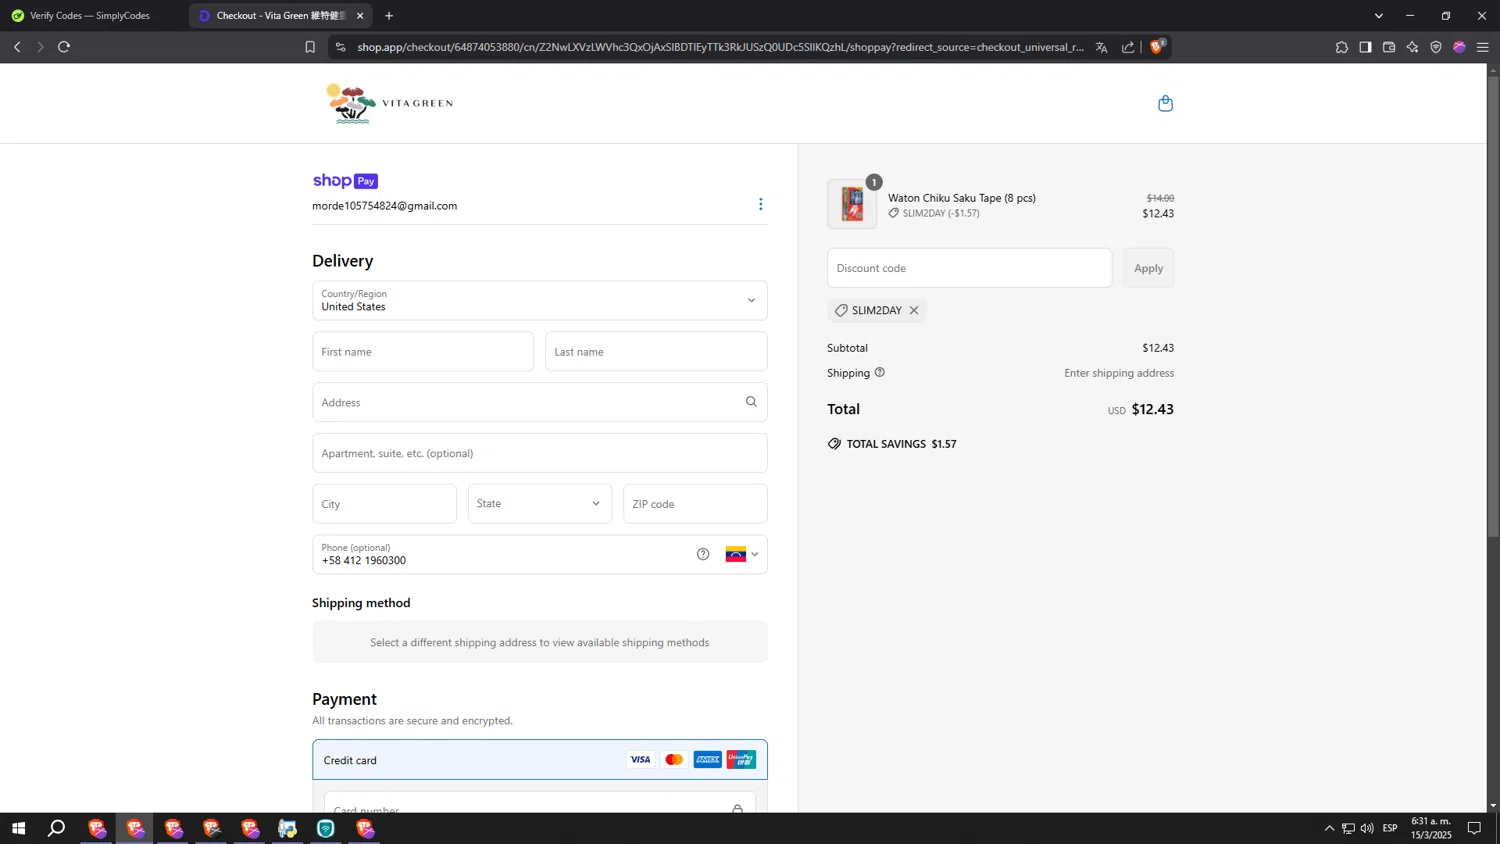Image resolution: width=1500 pixels, height=844 pixels.
Task: Open a new browser tab
Action: (389, 16)
